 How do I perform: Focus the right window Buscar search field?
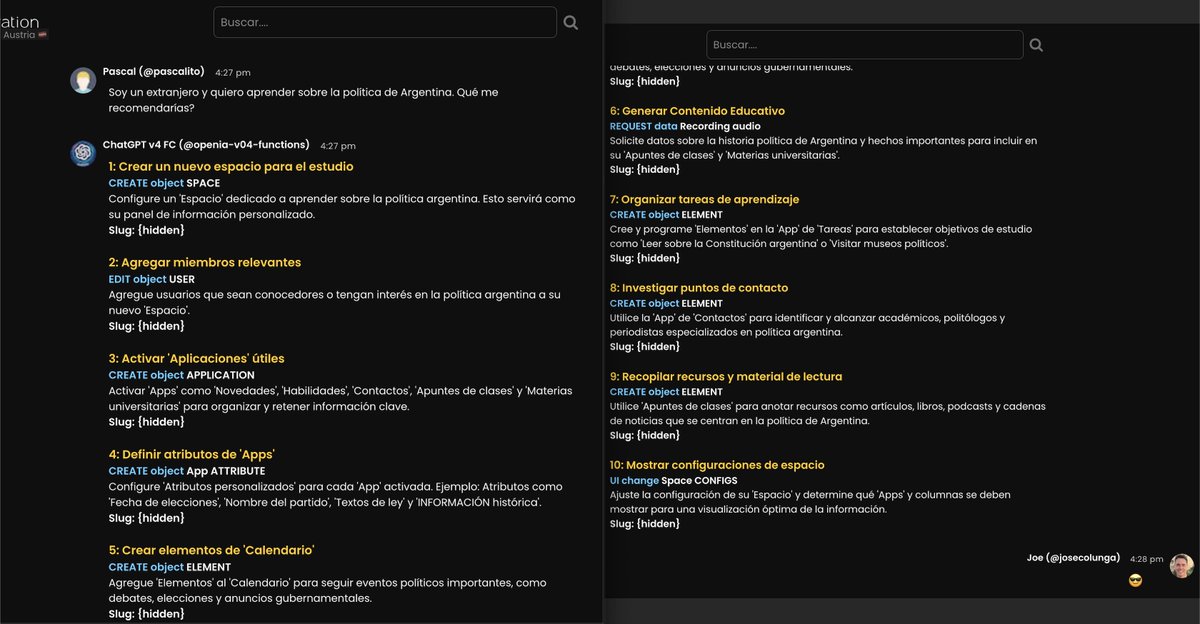point(865,45)
